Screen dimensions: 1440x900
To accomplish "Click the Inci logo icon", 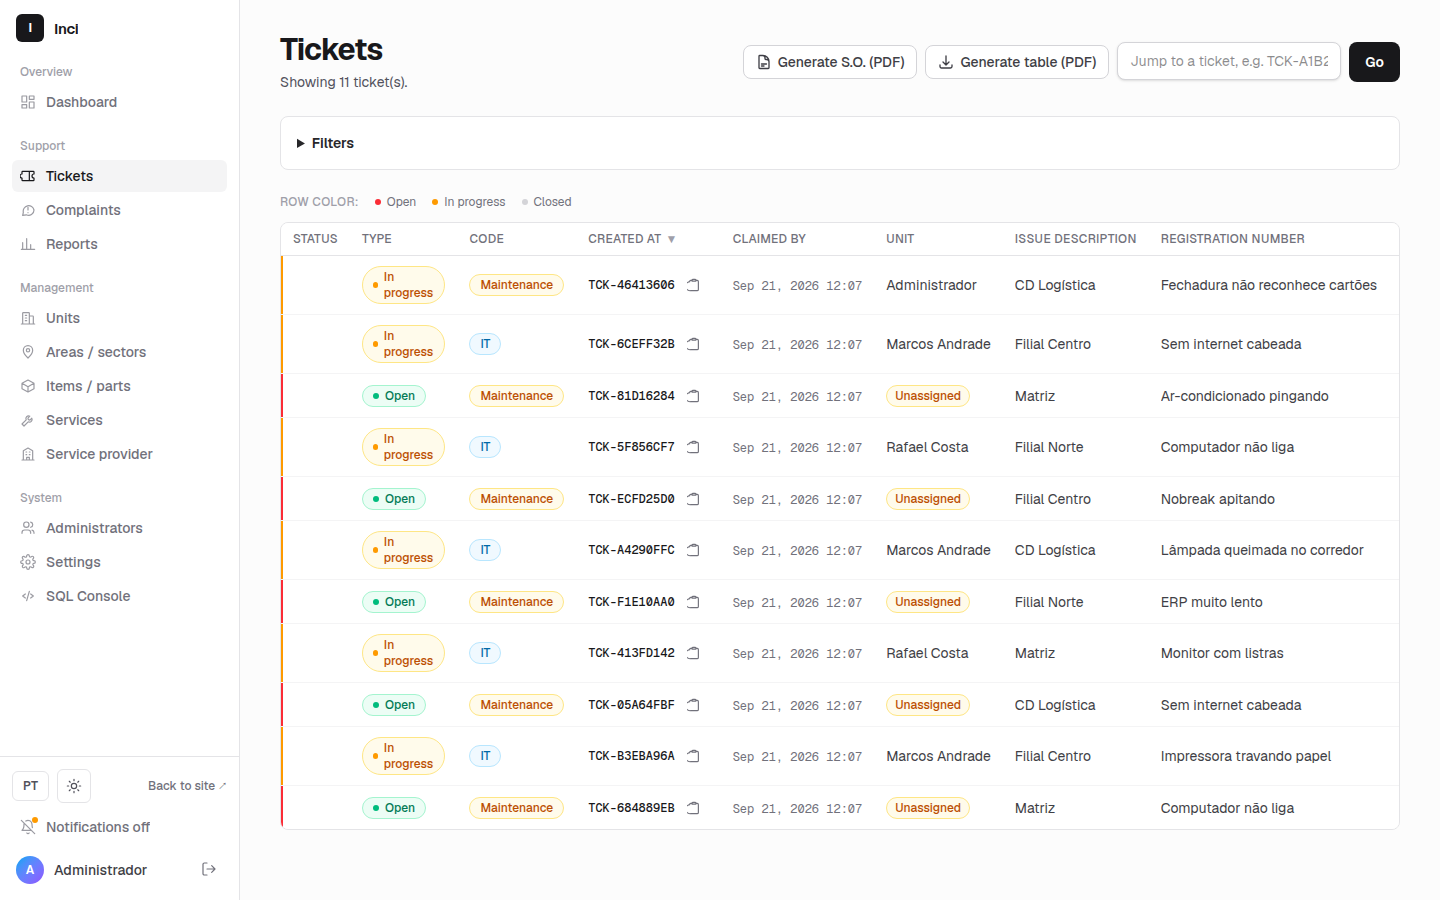I will click(x=30, y=28).
